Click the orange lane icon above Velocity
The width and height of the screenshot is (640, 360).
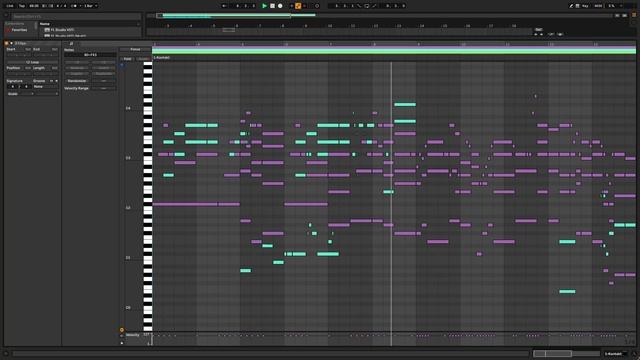(122, 329)
